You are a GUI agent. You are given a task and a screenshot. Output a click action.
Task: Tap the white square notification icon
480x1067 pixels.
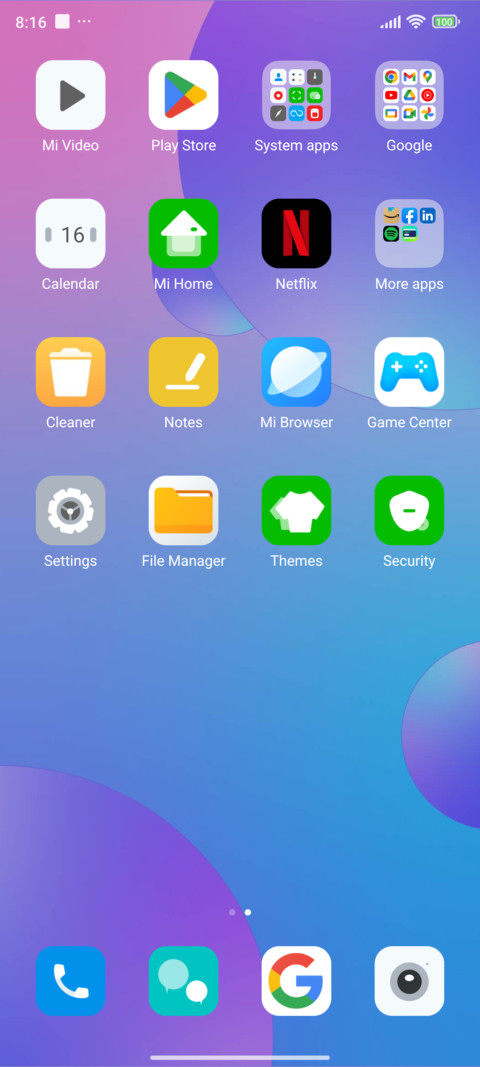point(62,22)
